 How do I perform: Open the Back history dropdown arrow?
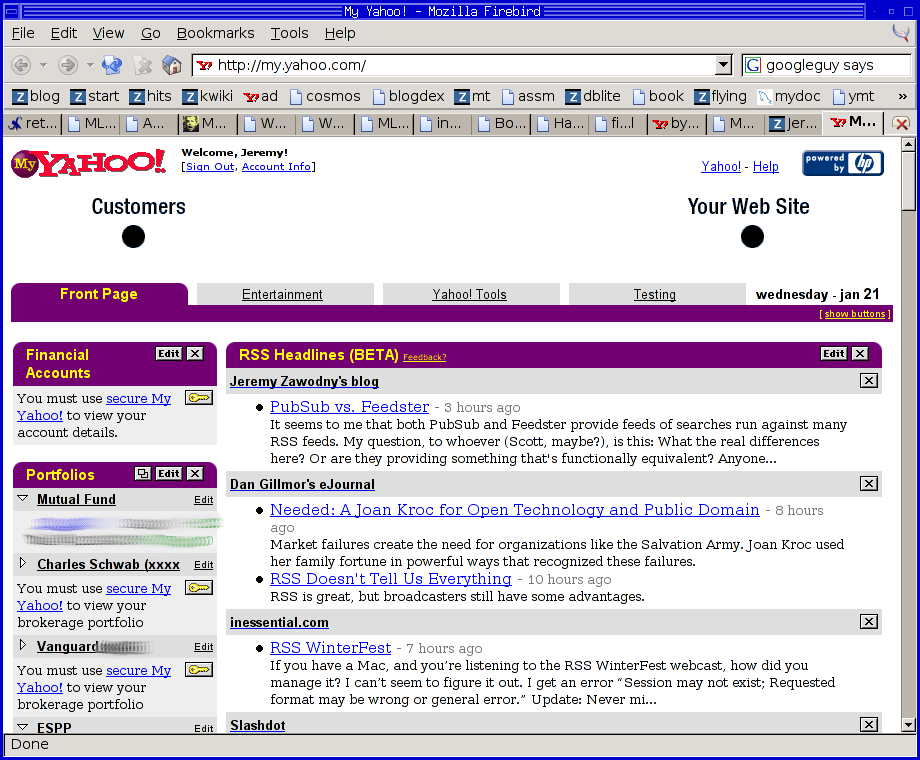43,65
